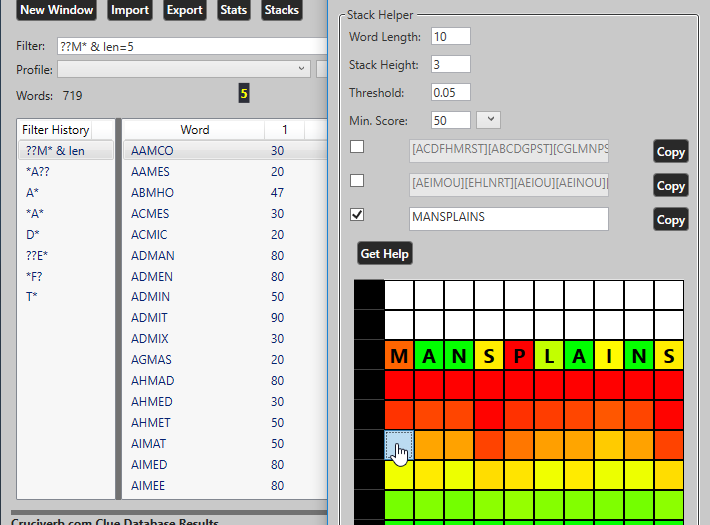Select the AHMET word row
Viewport: 710px width, 525px height.
225,423
